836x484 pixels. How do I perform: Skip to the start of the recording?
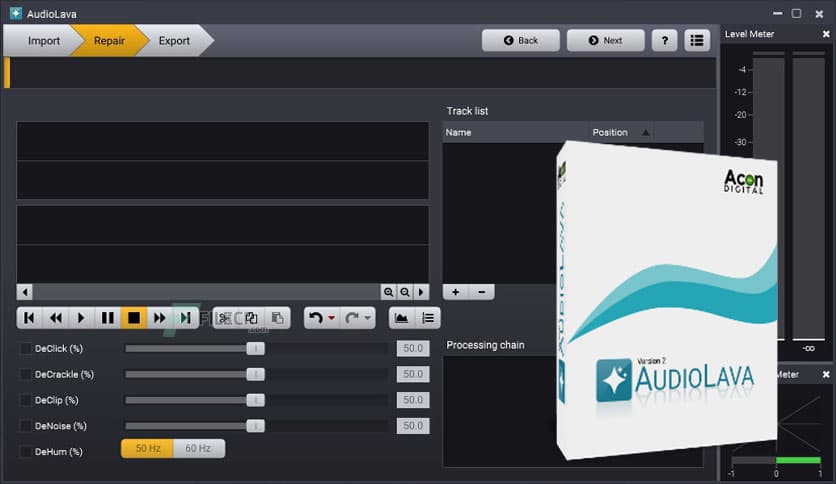click(x=29, y=318)
